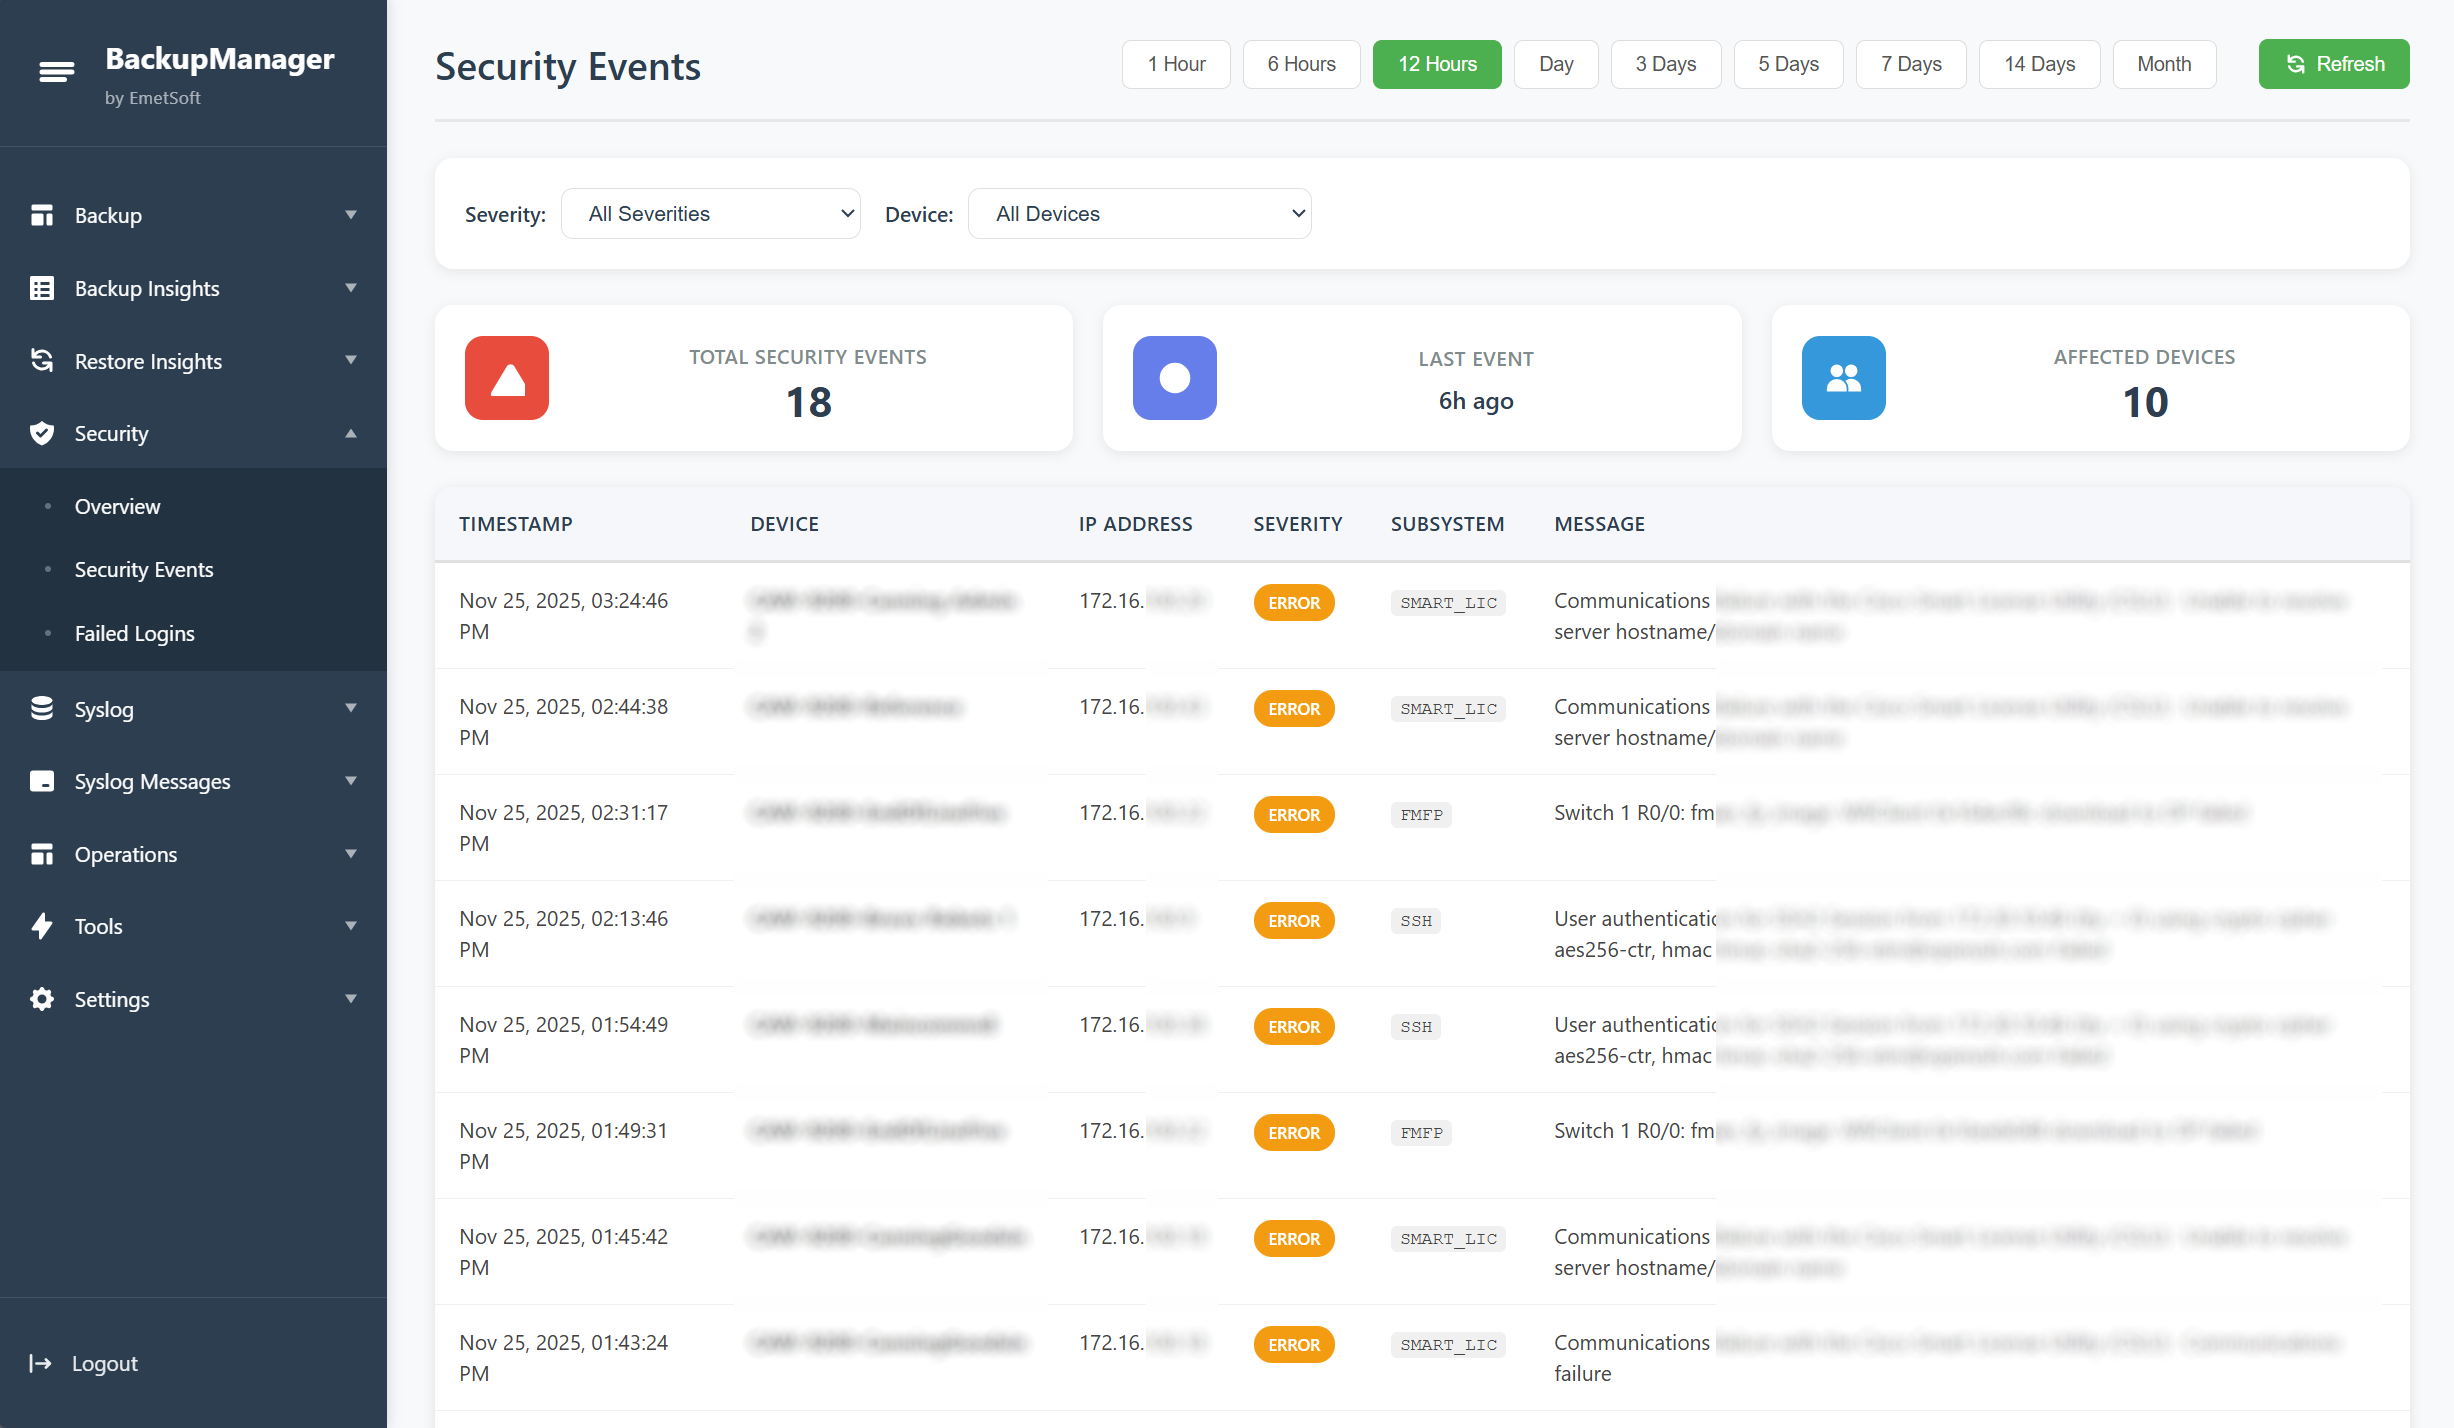Click the ERROR badge in the 01:49:31 row
The height and width of the screenshot is (1428, 2454).
(1294, 1133)
